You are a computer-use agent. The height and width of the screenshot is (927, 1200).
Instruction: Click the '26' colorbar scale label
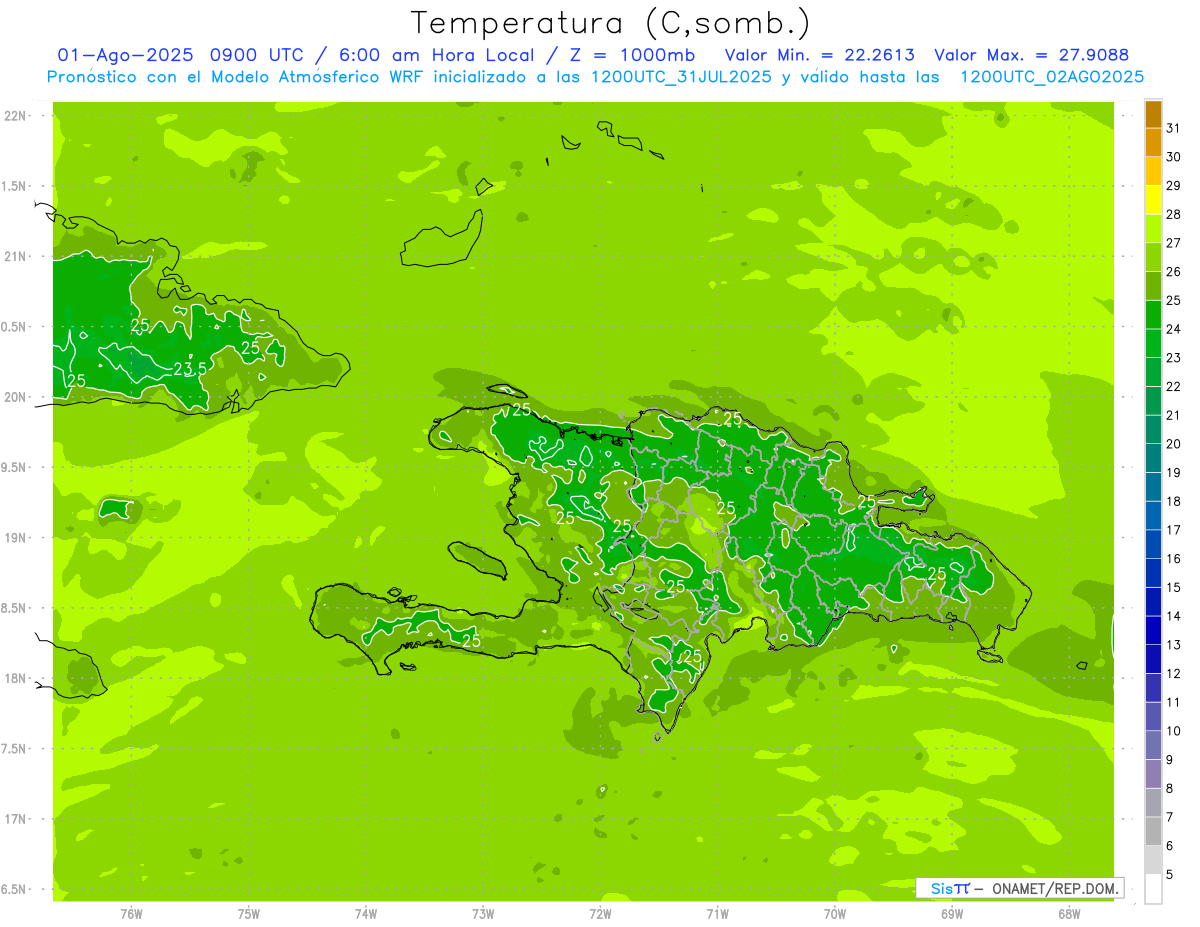[x=1173, y=272]
